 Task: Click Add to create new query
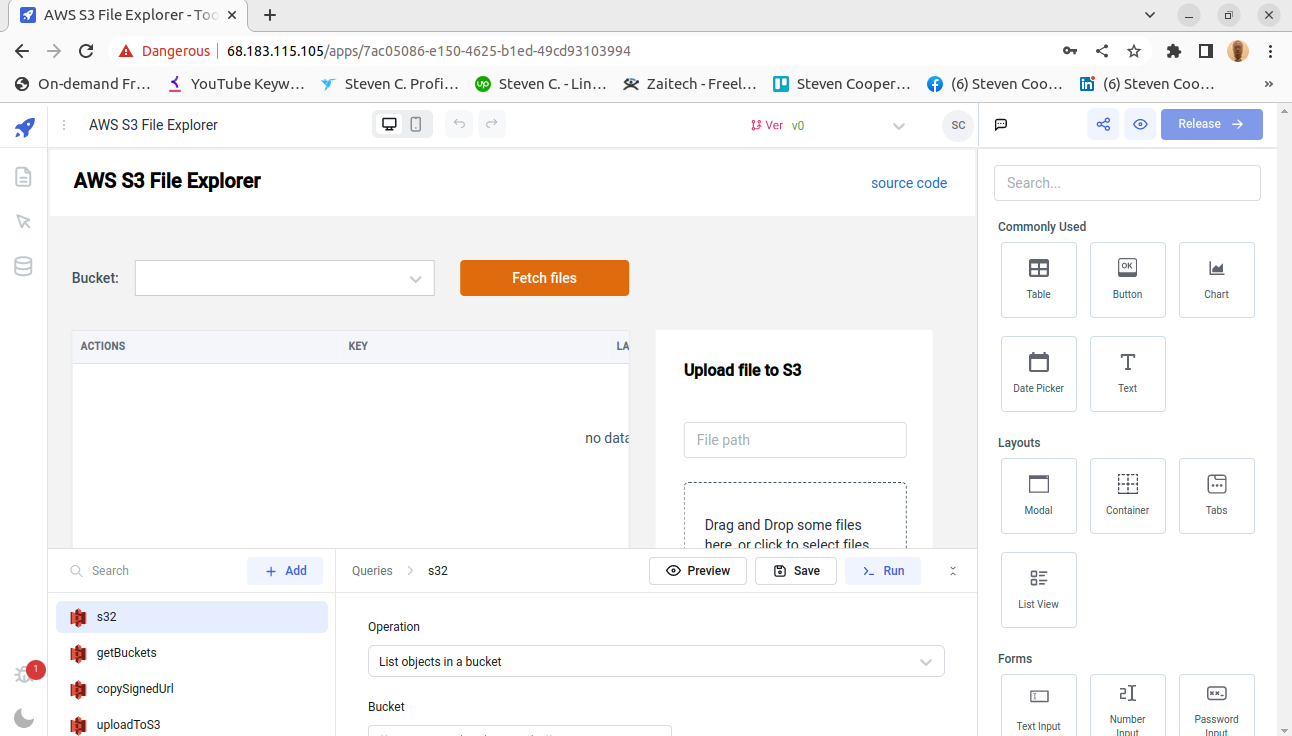tap(285, 571)
